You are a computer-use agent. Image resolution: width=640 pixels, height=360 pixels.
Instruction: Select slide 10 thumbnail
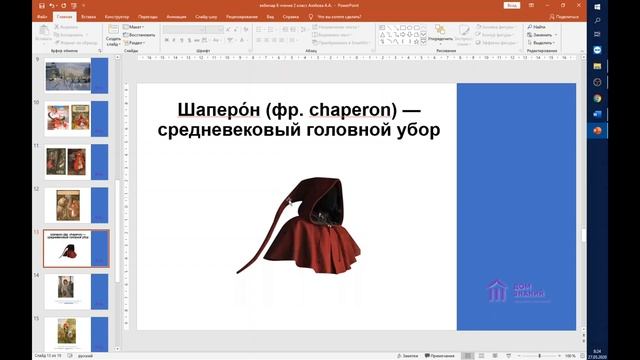point(76,119)
